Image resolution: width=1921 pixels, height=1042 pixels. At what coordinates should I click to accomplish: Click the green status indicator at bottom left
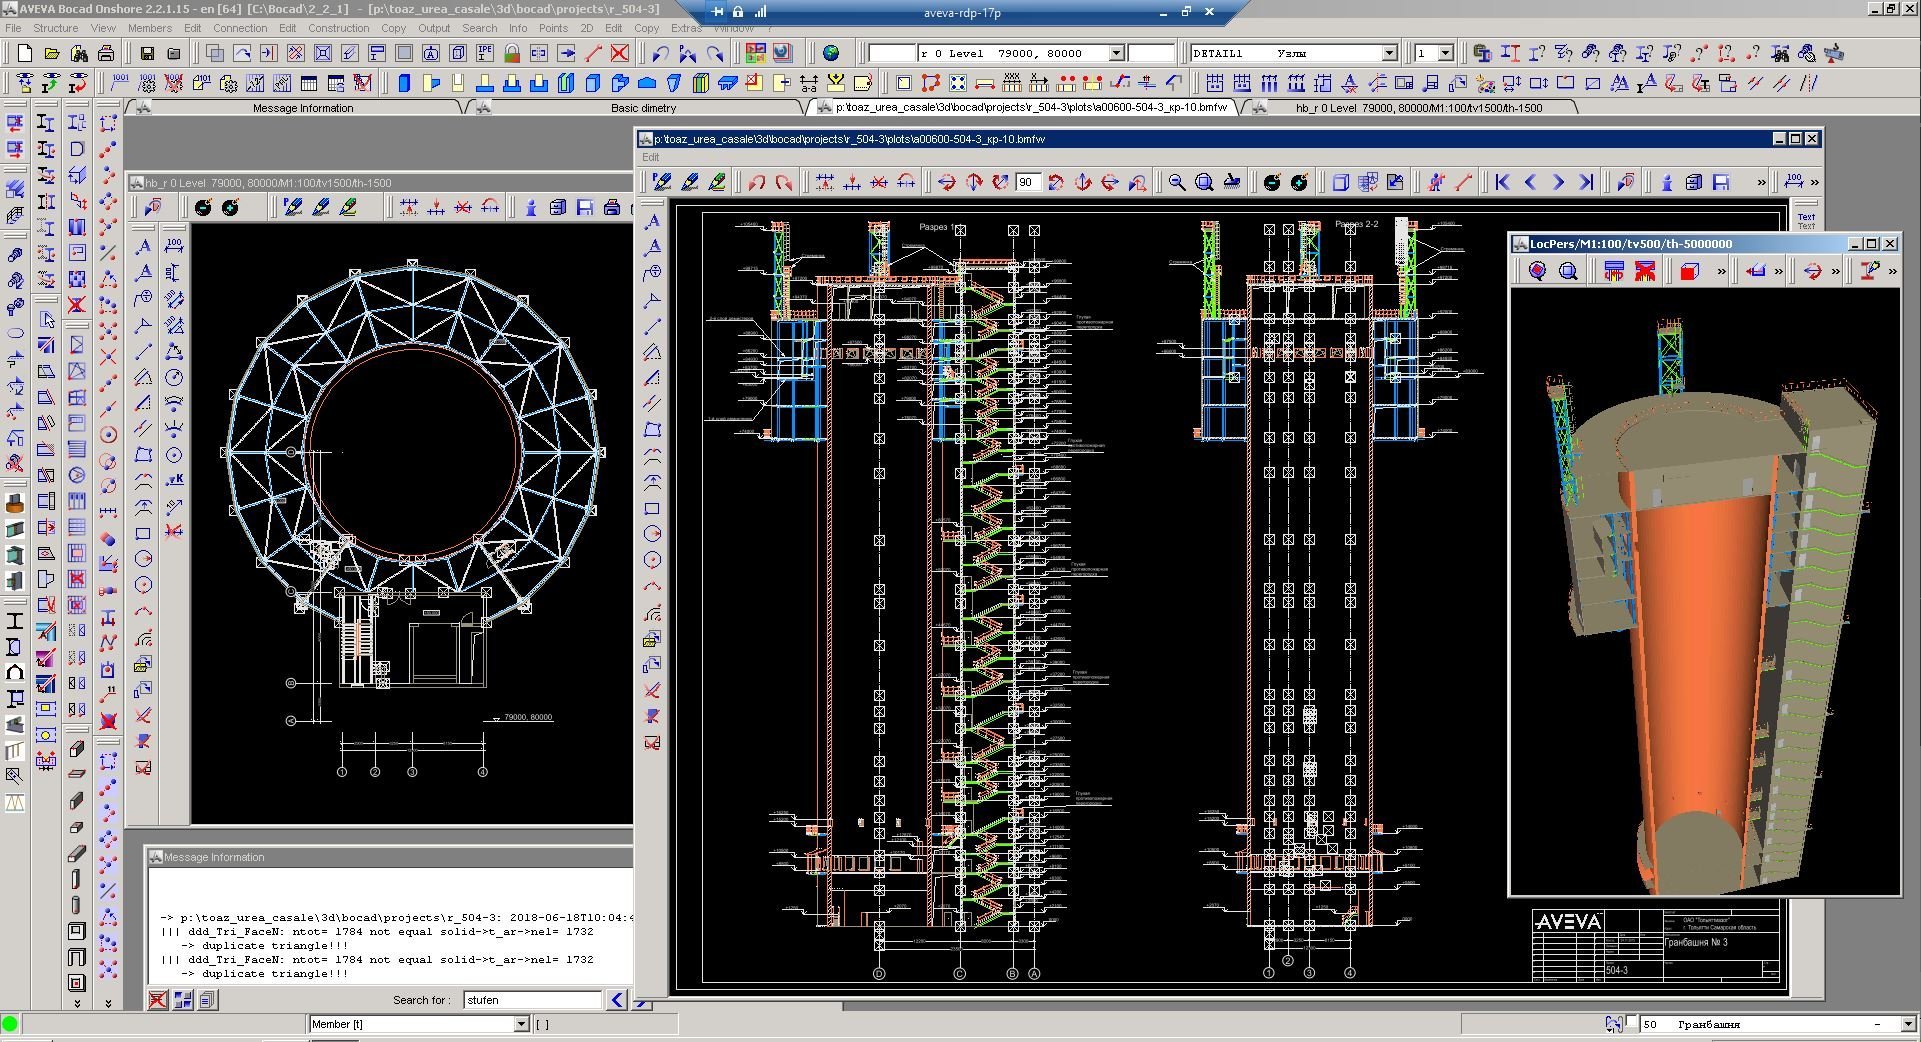pos(10,1024)
